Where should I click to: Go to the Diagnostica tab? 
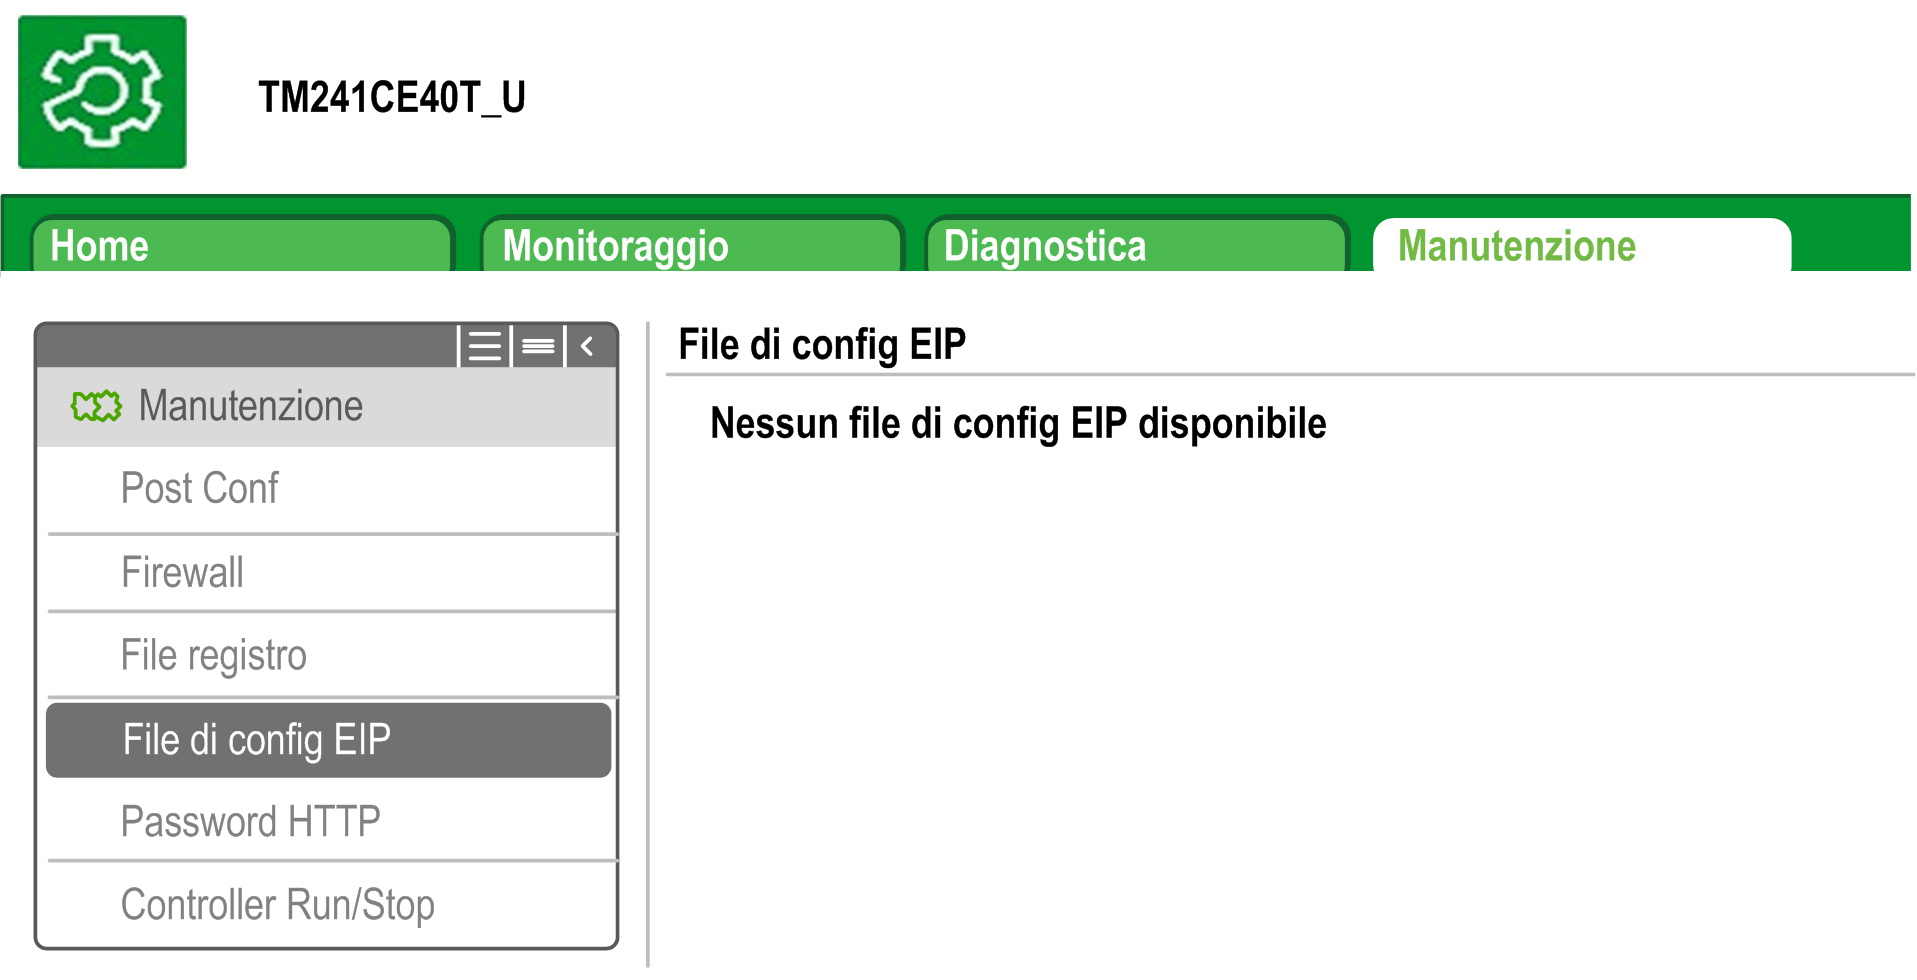click(1135, 246)
